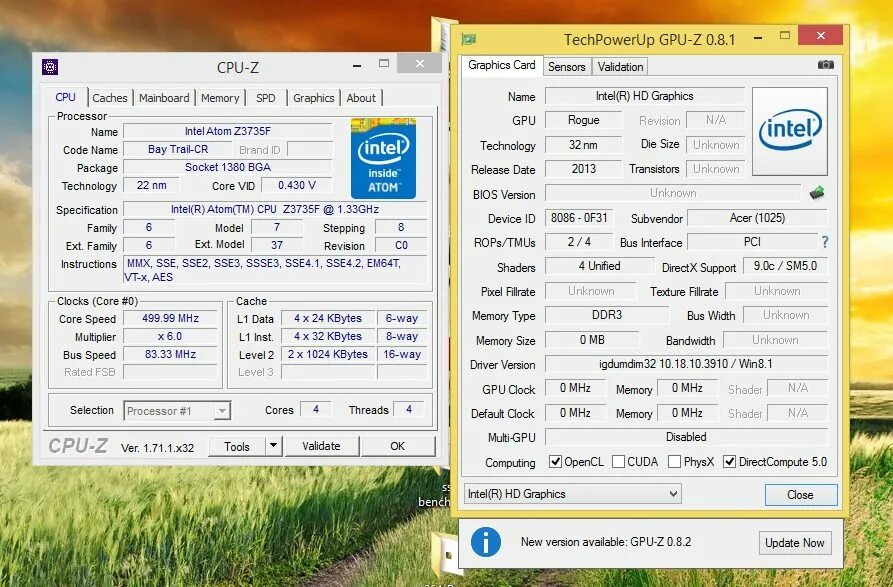
Task: Click the Code Name value Bay Trail-CR
Action: click(x=178, y=149)
